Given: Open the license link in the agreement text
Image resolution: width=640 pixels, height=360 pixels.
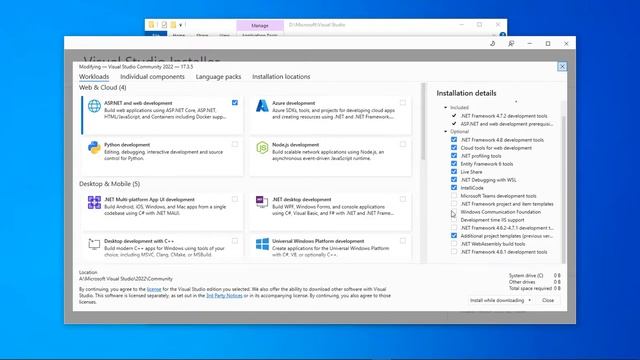Looking at the screenshot, I should (154, 289).
